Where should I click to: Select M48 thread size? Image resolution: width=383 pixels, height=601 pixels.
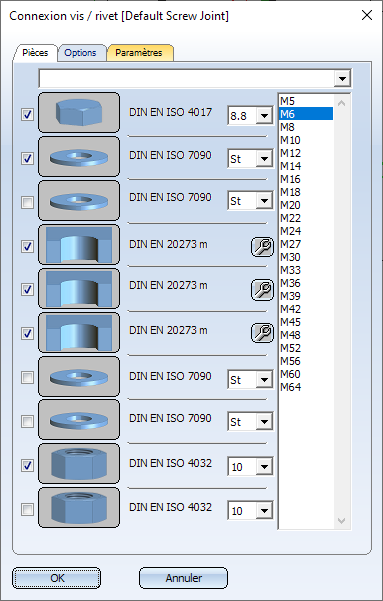click(306, 335)
